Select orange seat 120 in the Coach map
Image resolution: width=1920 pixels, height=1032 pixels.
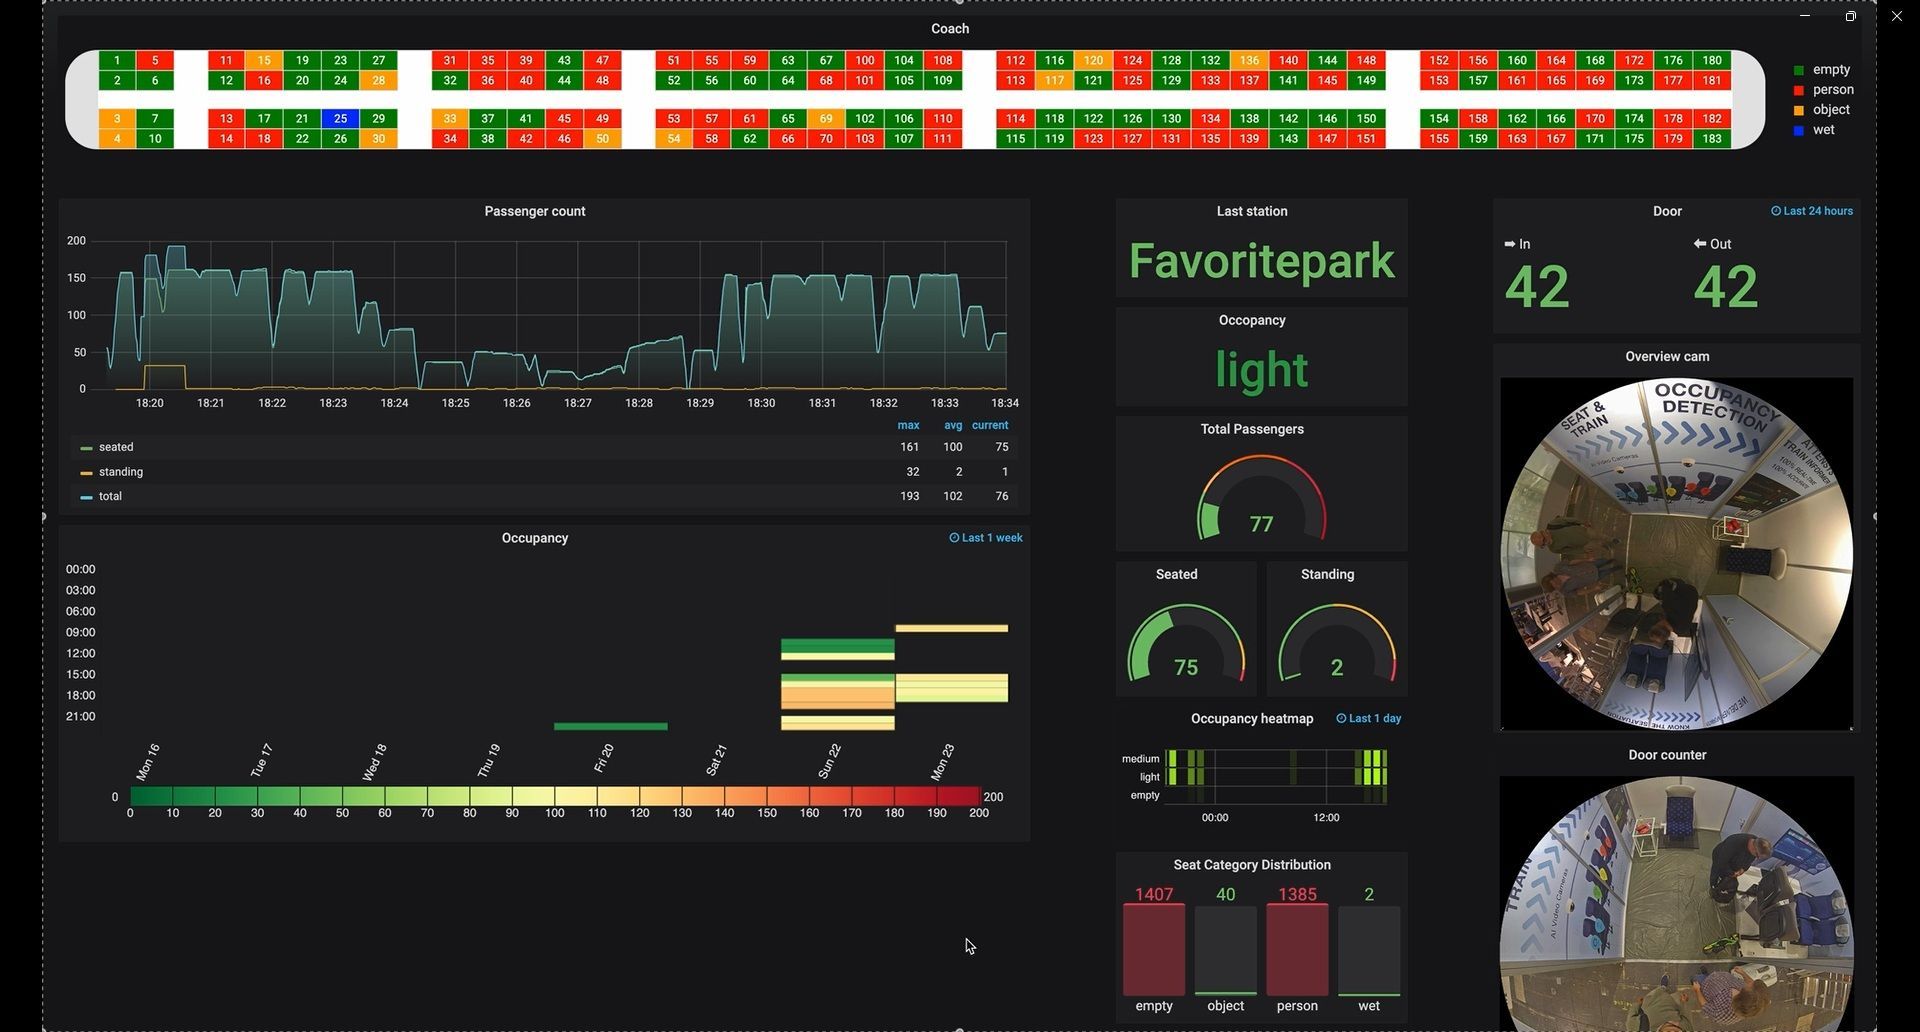point(1093,60)
